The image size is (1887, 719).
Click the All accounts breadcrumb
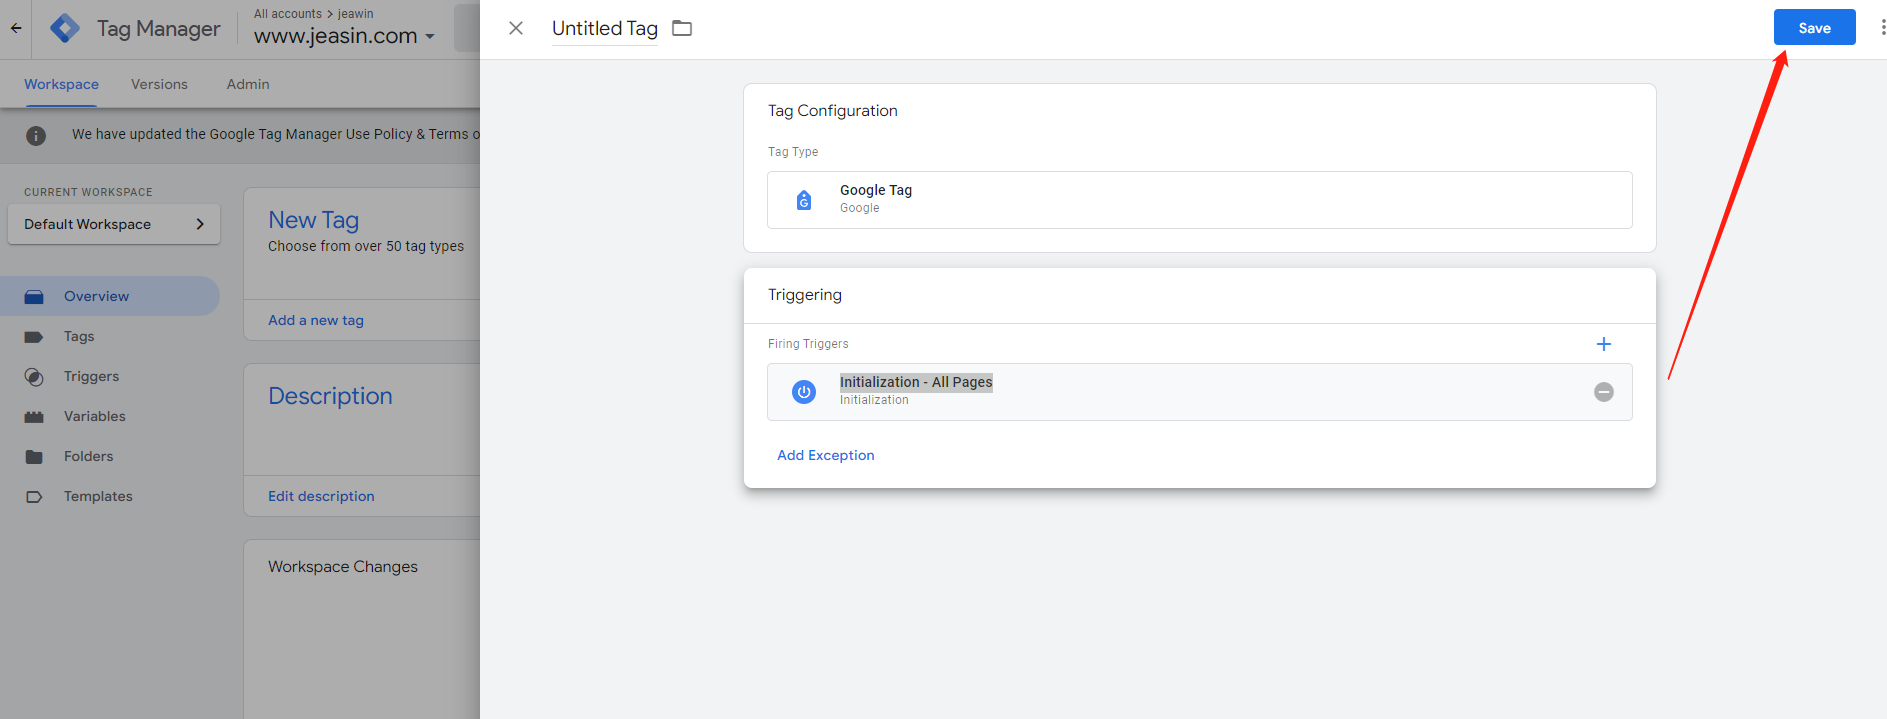coord(288,14)
